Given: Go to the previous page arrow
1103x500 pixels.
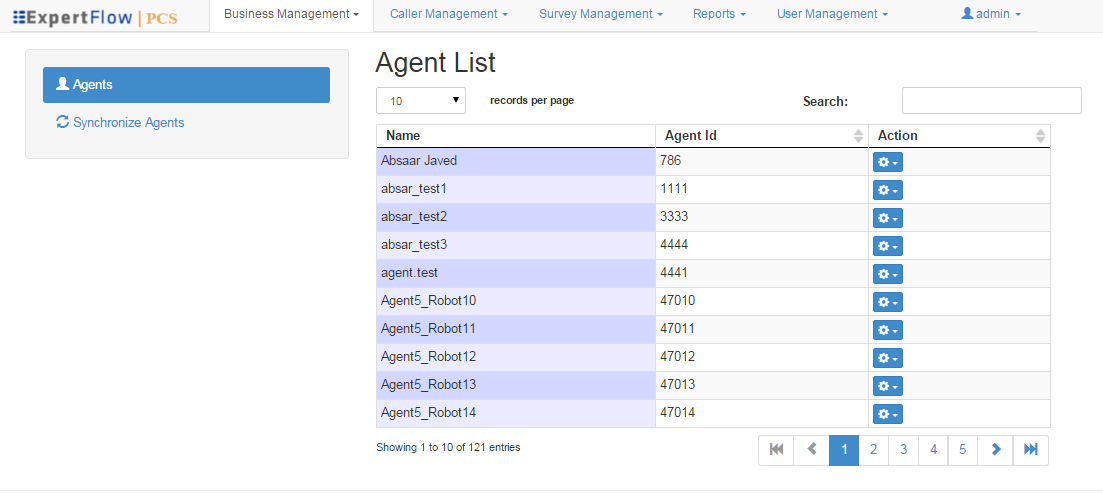Looking at the screenshot, I should tap(811, 450).
